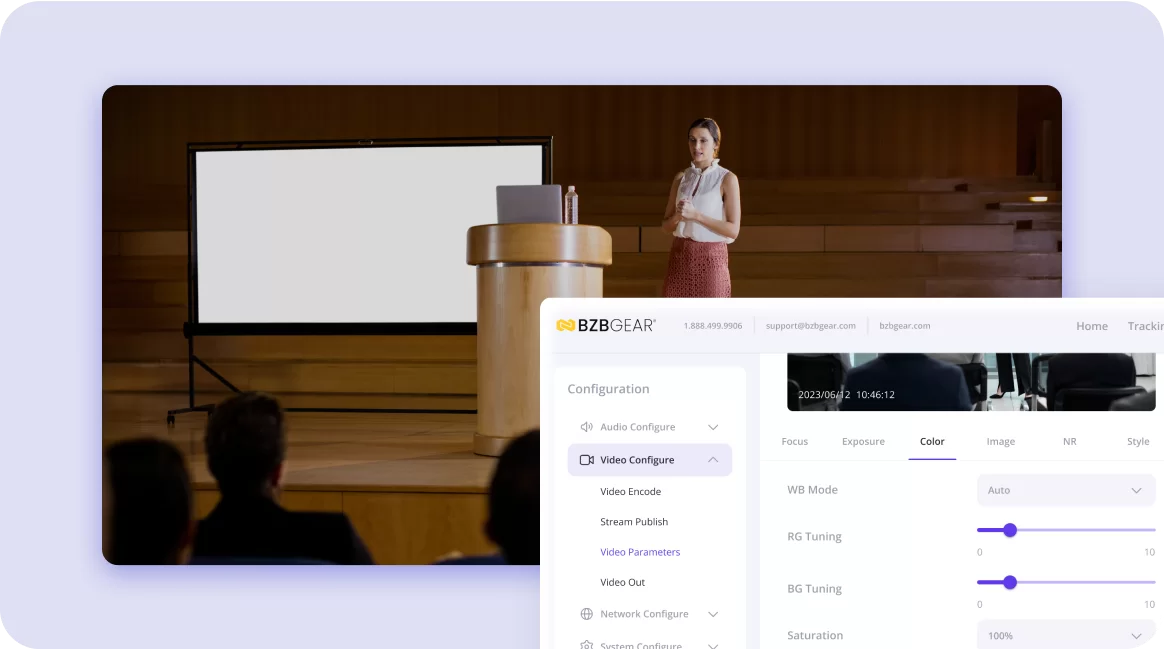This screenshot has width=1164, height=649.
Task: Open the NR tab
Action: [1070, 441]
